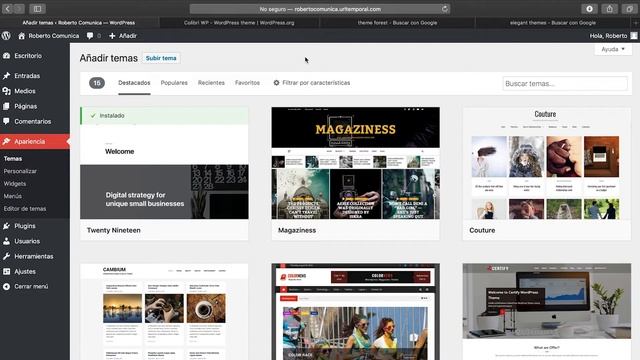The image size is (640, 360).
Task: Open the Roberto Comunica site home link
Action: [49, 36]
